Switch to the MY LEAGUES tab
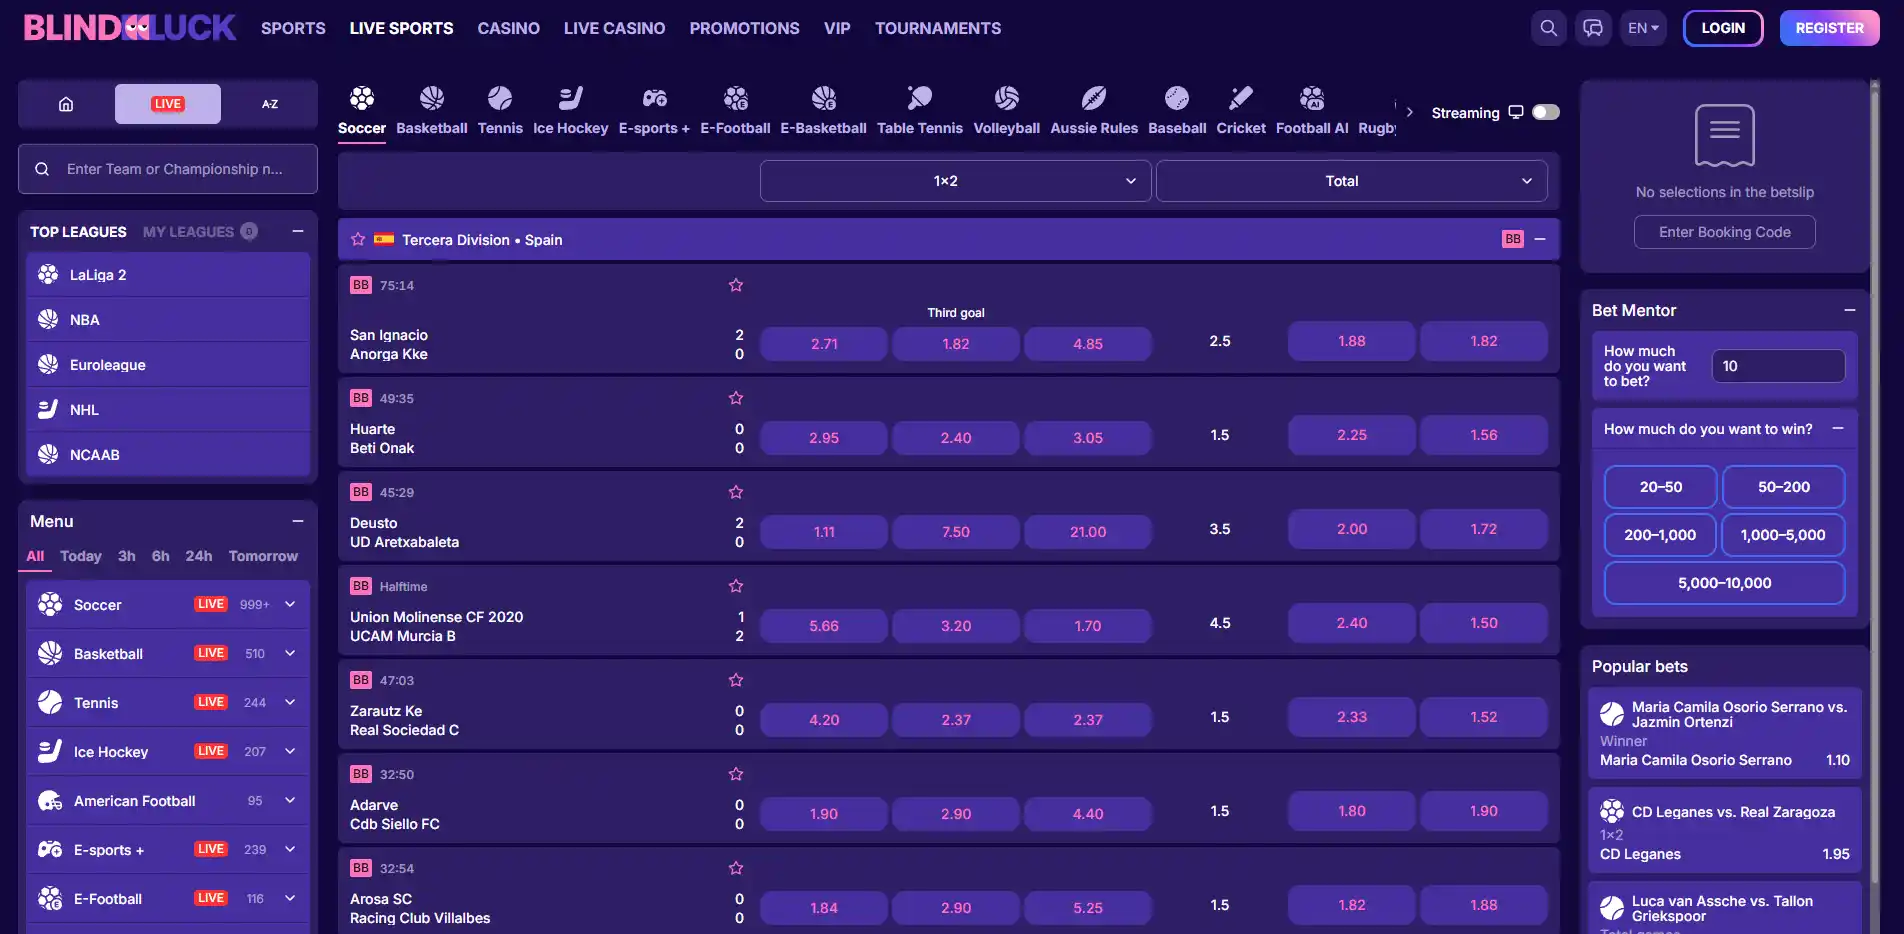Viewport: 1904px width, 934px height. coord(200,232)
